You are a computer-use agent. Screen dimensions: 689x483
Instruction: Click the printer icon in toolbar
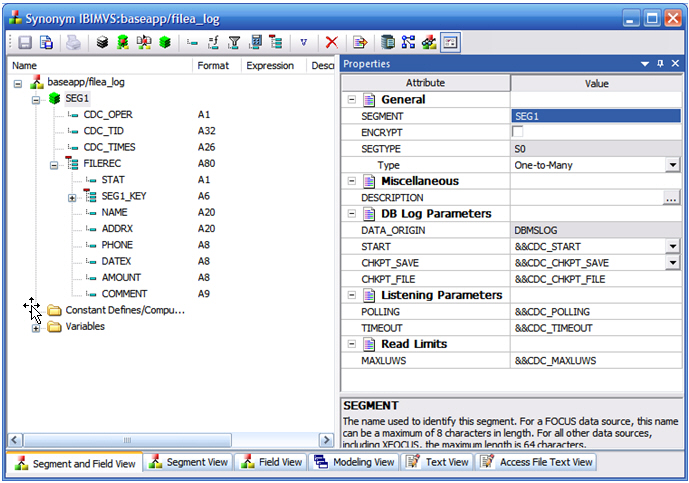[x=73, y=43]
